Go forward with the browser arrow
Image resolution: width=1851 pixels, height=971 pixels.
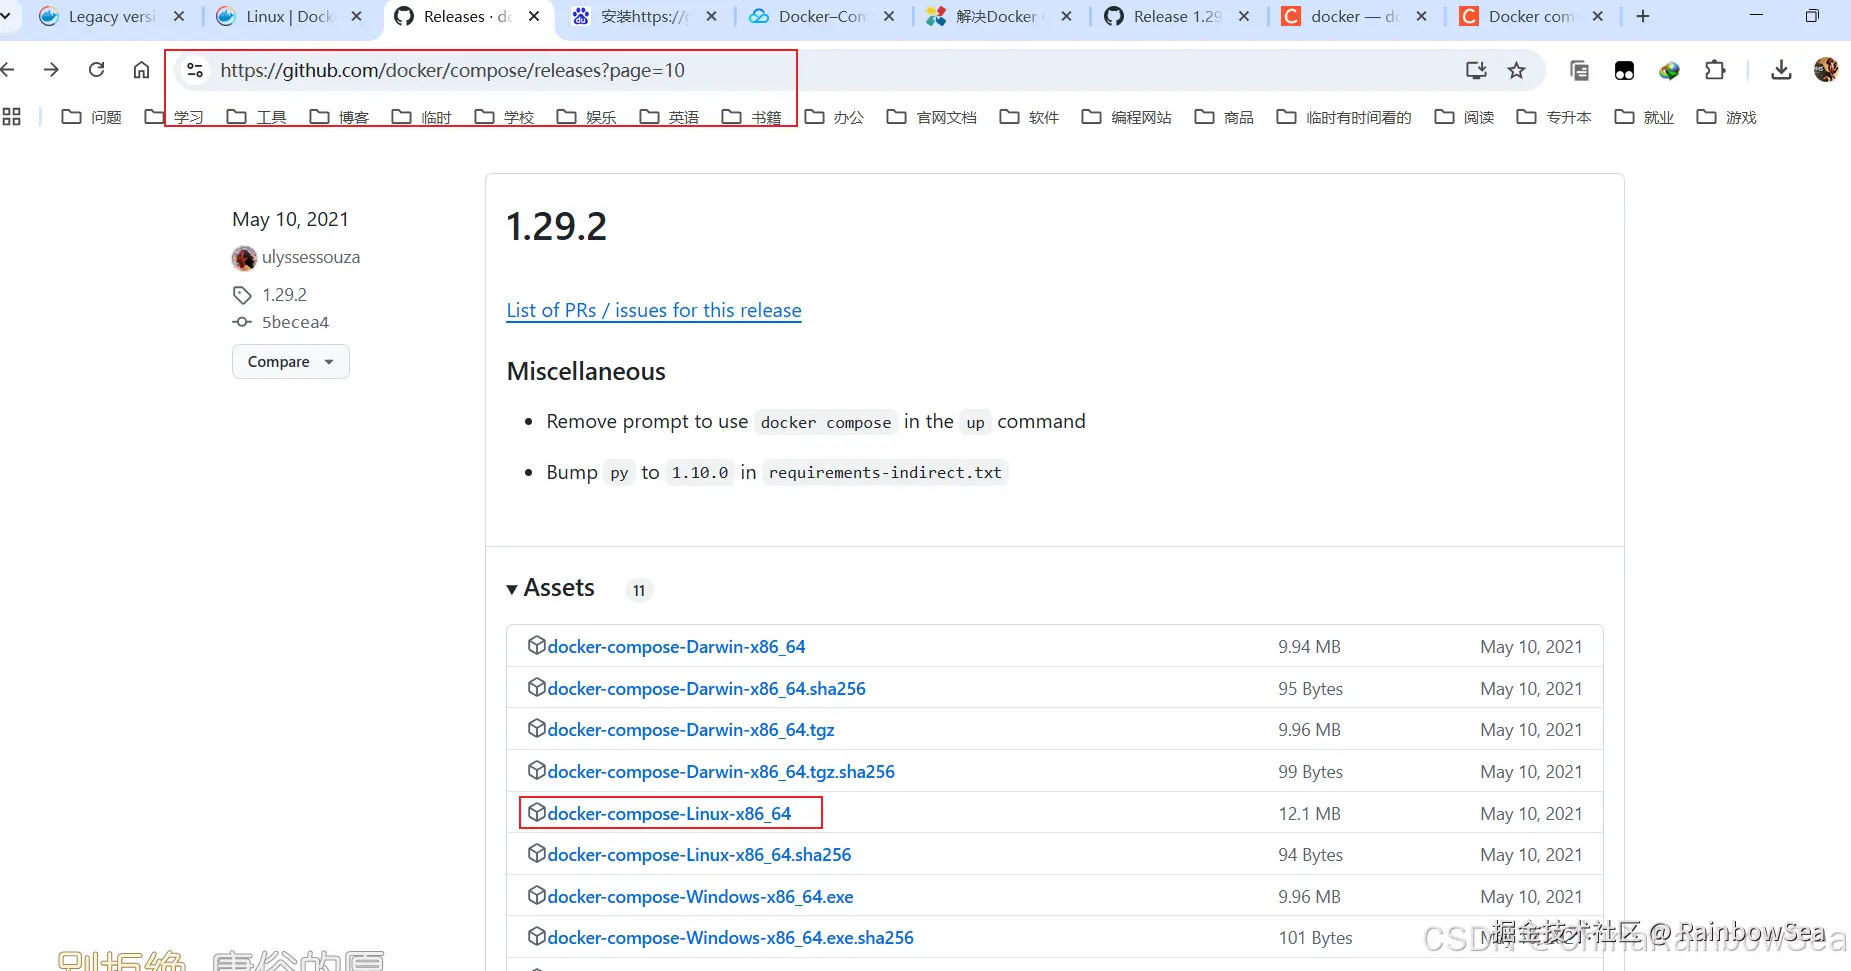coord(51,70)
